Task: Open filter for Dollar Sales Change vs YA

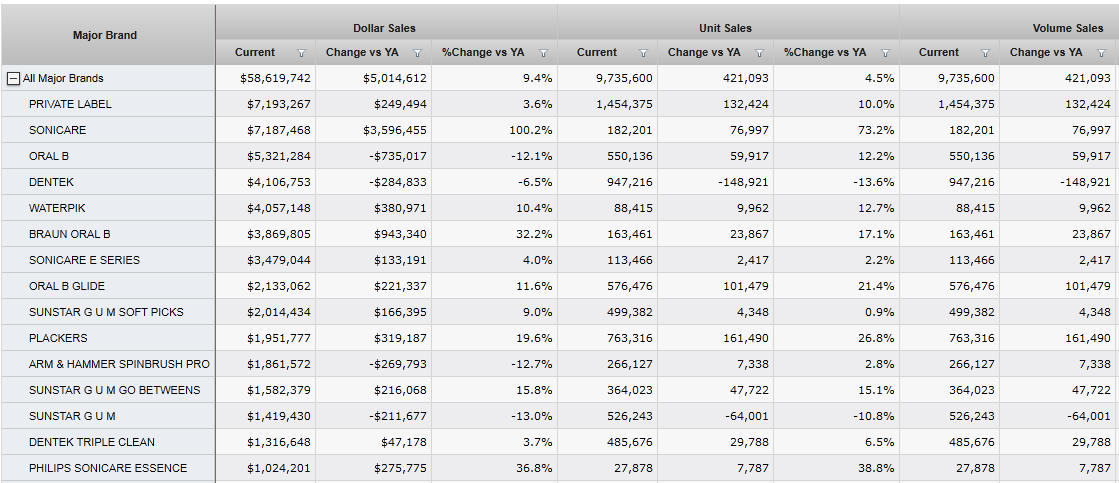Action: tap(417, 53)
